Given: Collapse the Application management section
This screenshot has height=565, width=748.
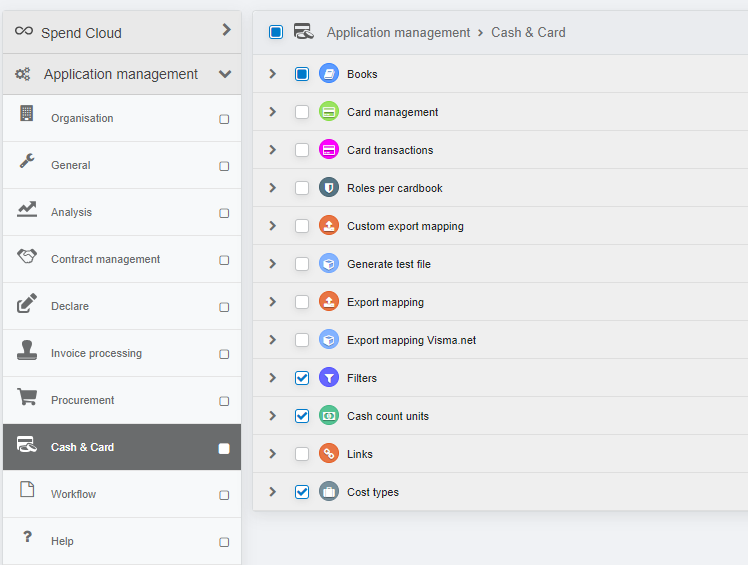Looking at the screenshot, I should [225, 74].
